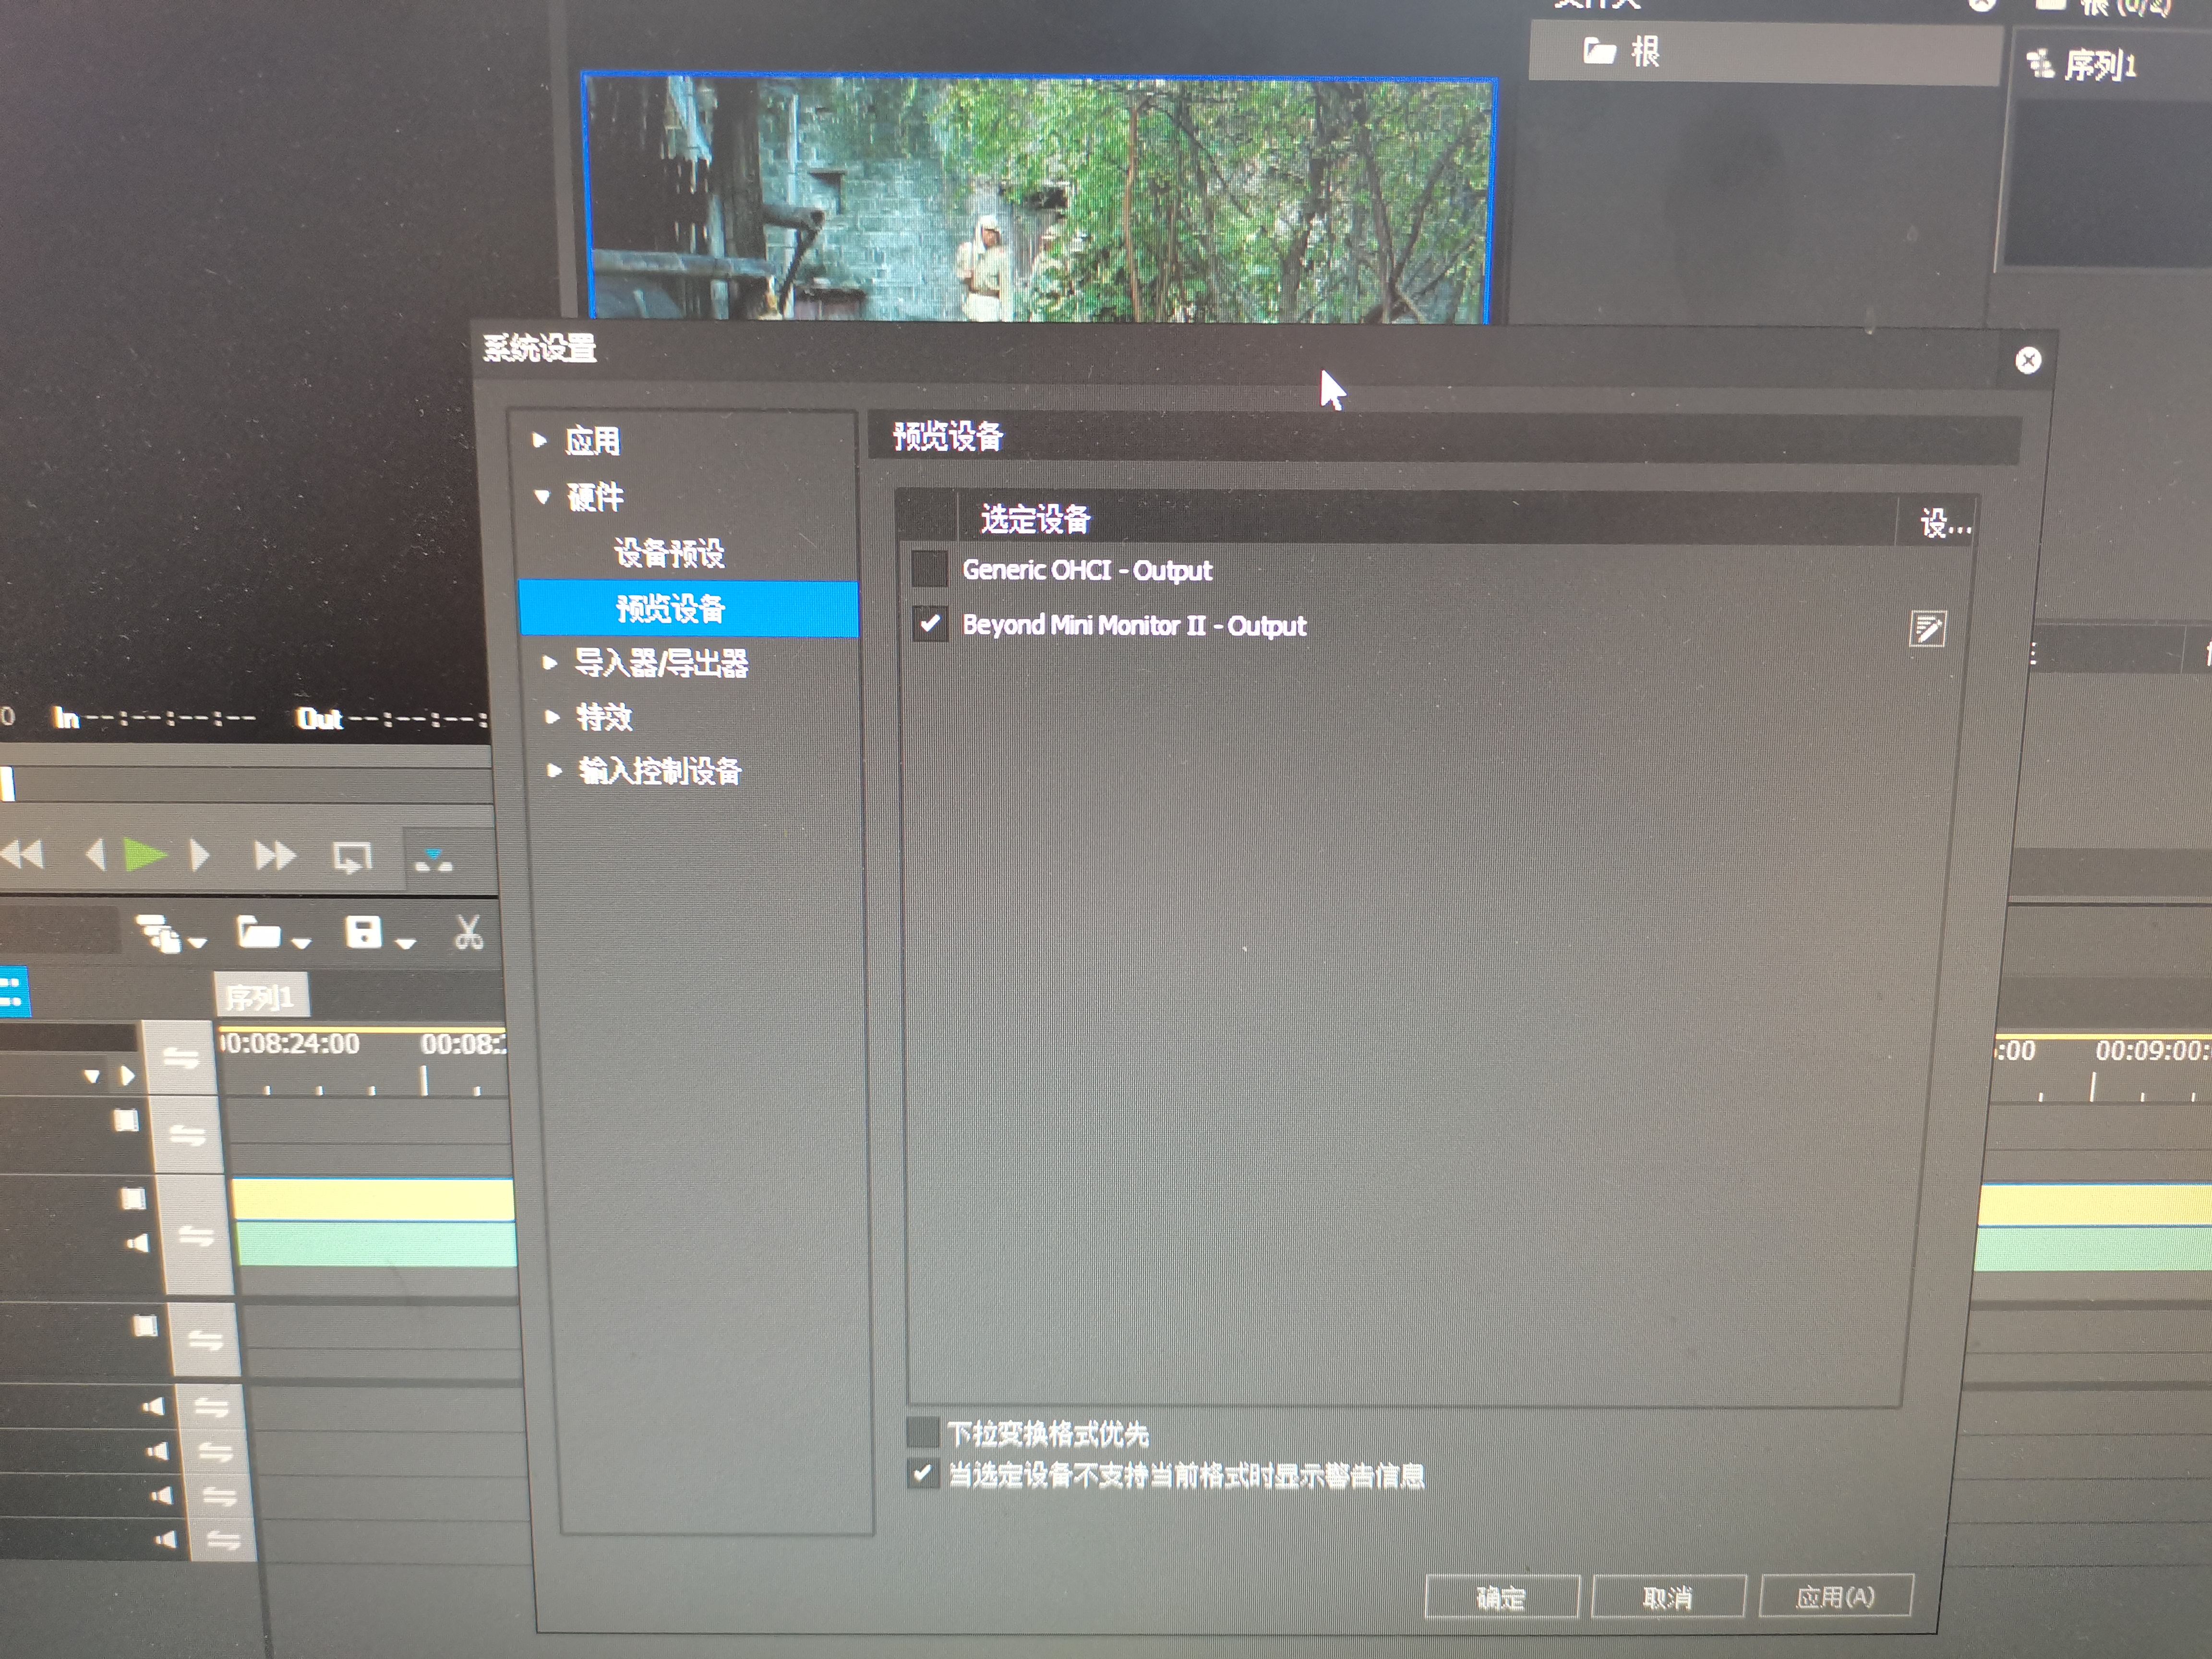Image resolution: width=2212 pixels, height=1659 pixels.
Task: Select 设备预设 in settings tree
Action: pos(668,553)
